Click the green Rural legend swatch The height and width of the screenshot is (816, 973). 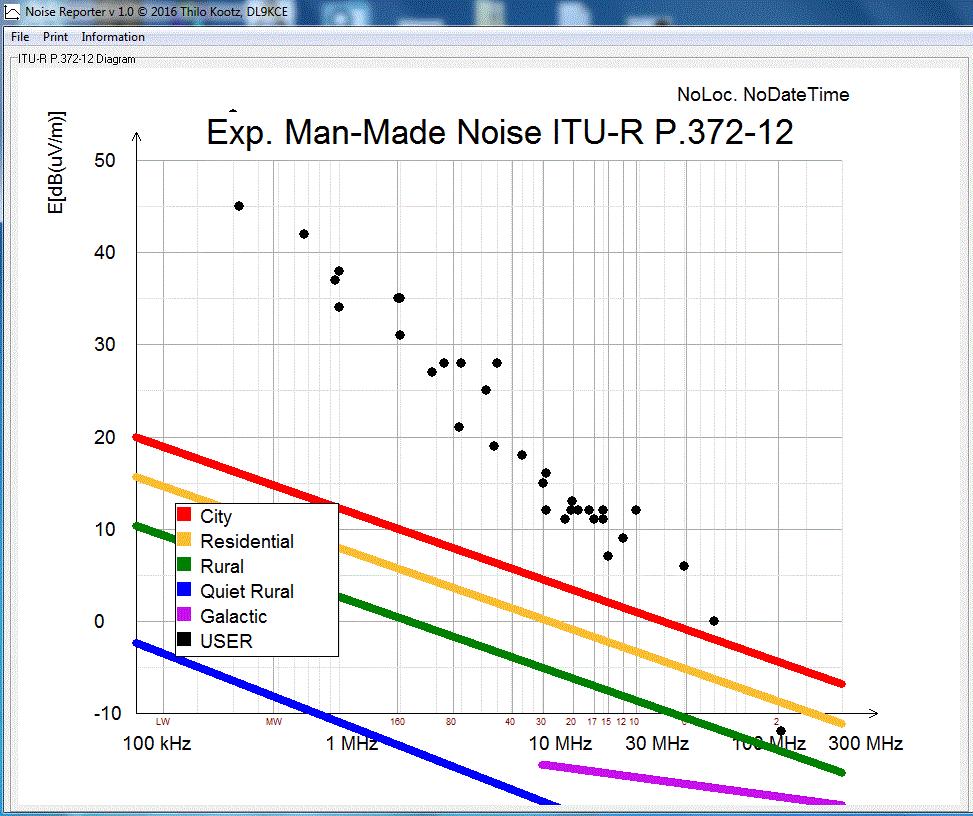pos(184,565)
